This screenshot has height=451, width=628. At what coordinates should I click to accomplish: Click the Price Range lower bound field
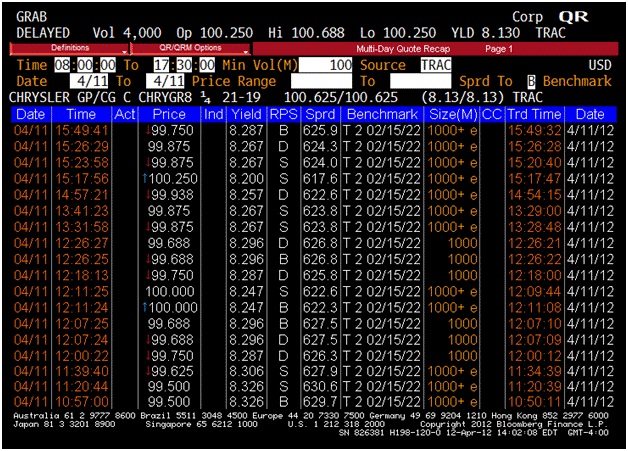321,81
